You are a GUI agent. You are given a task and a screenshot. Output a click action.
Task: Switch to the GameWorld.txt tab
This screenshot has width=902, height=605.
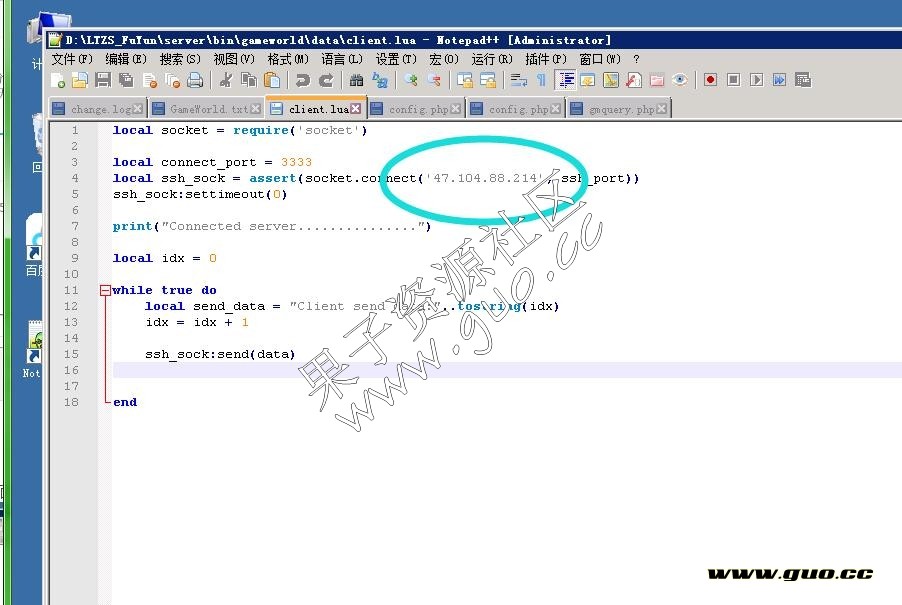[x=208, y=109]
